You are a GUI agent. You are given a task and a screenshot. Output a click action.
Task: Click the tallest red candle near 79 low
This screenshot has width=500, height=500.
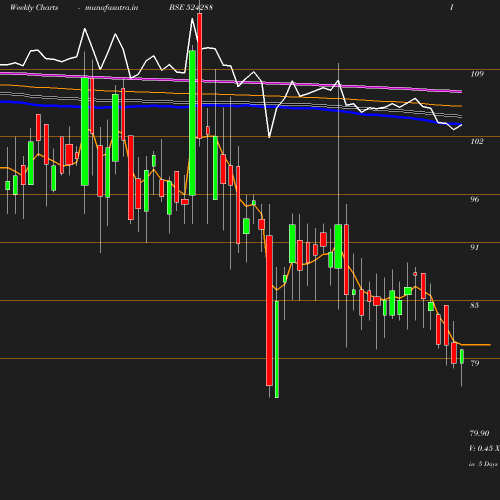[x=269, y=310]
